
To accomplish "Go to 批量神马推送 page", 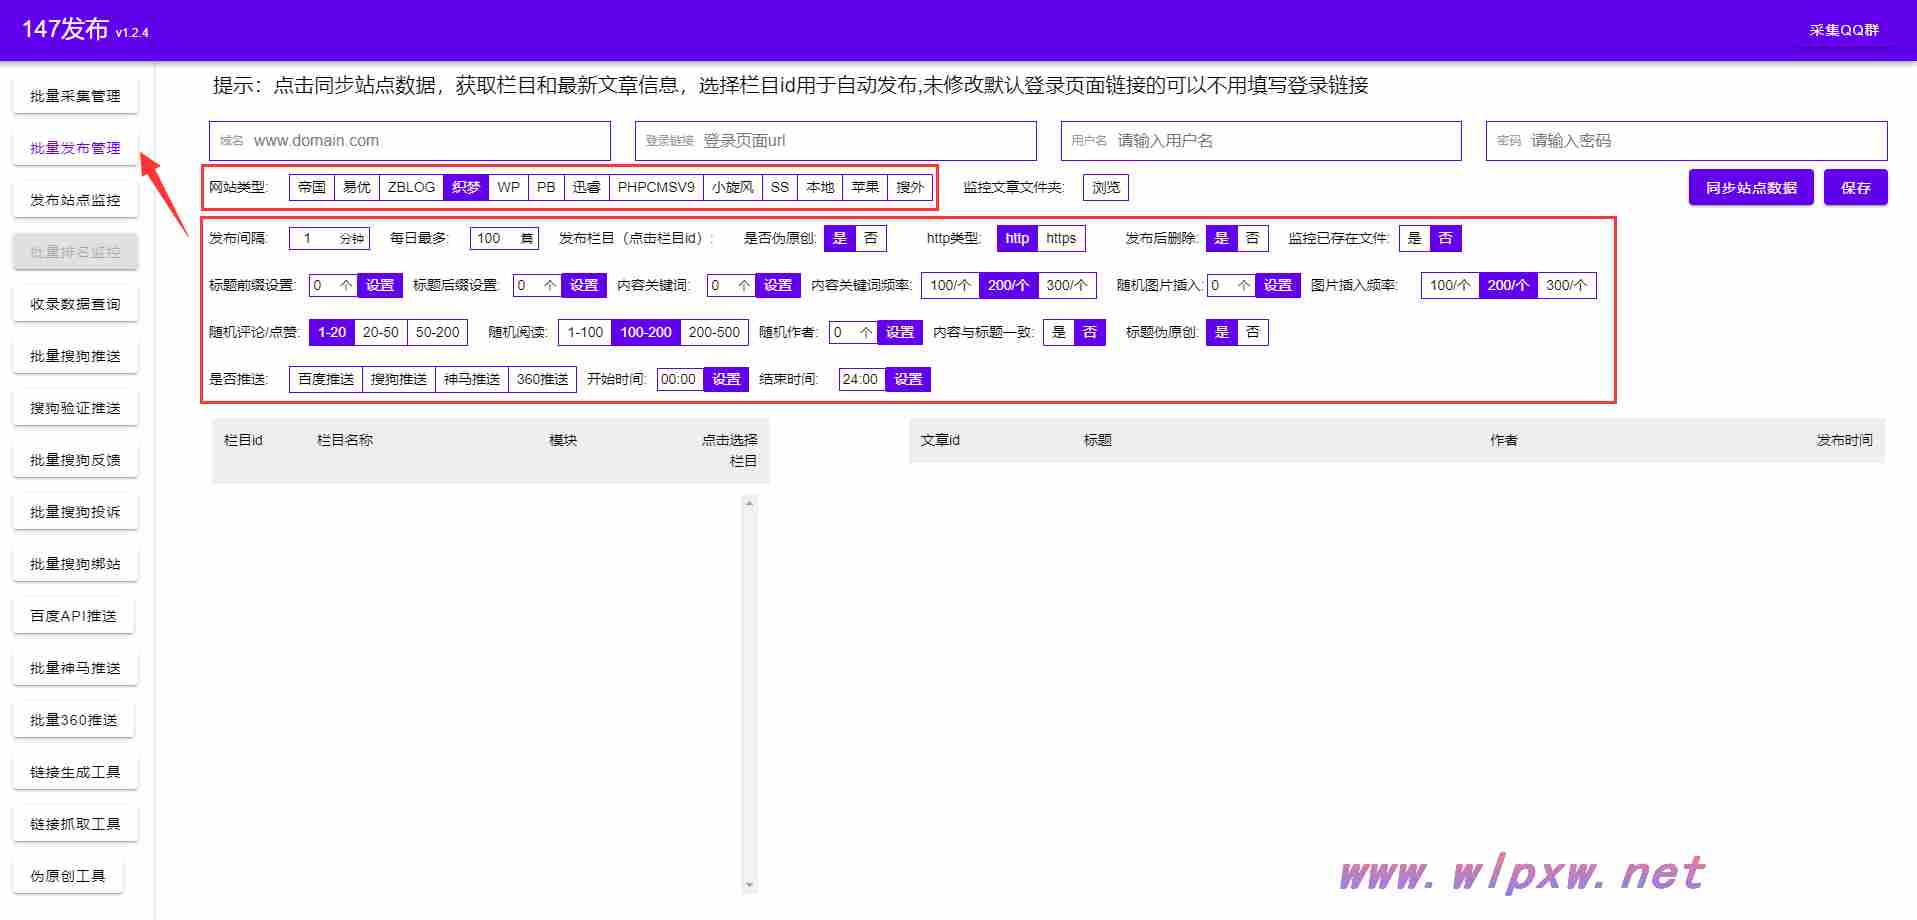I will [75, 668].
